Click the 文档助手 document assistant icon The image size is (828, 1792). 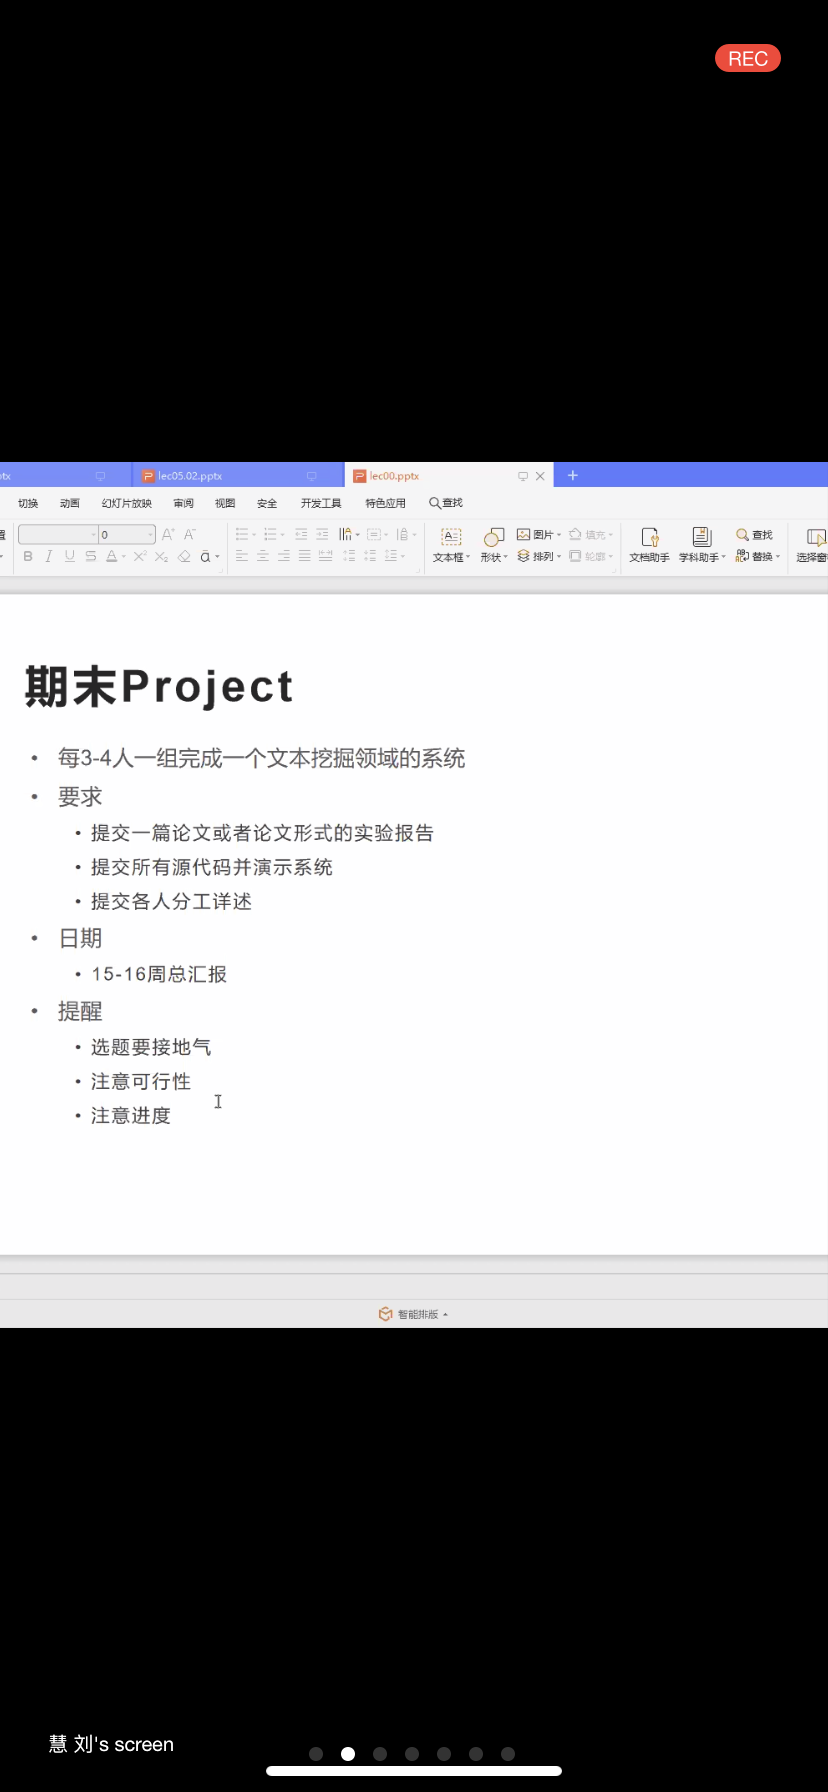tap(649, 544)
